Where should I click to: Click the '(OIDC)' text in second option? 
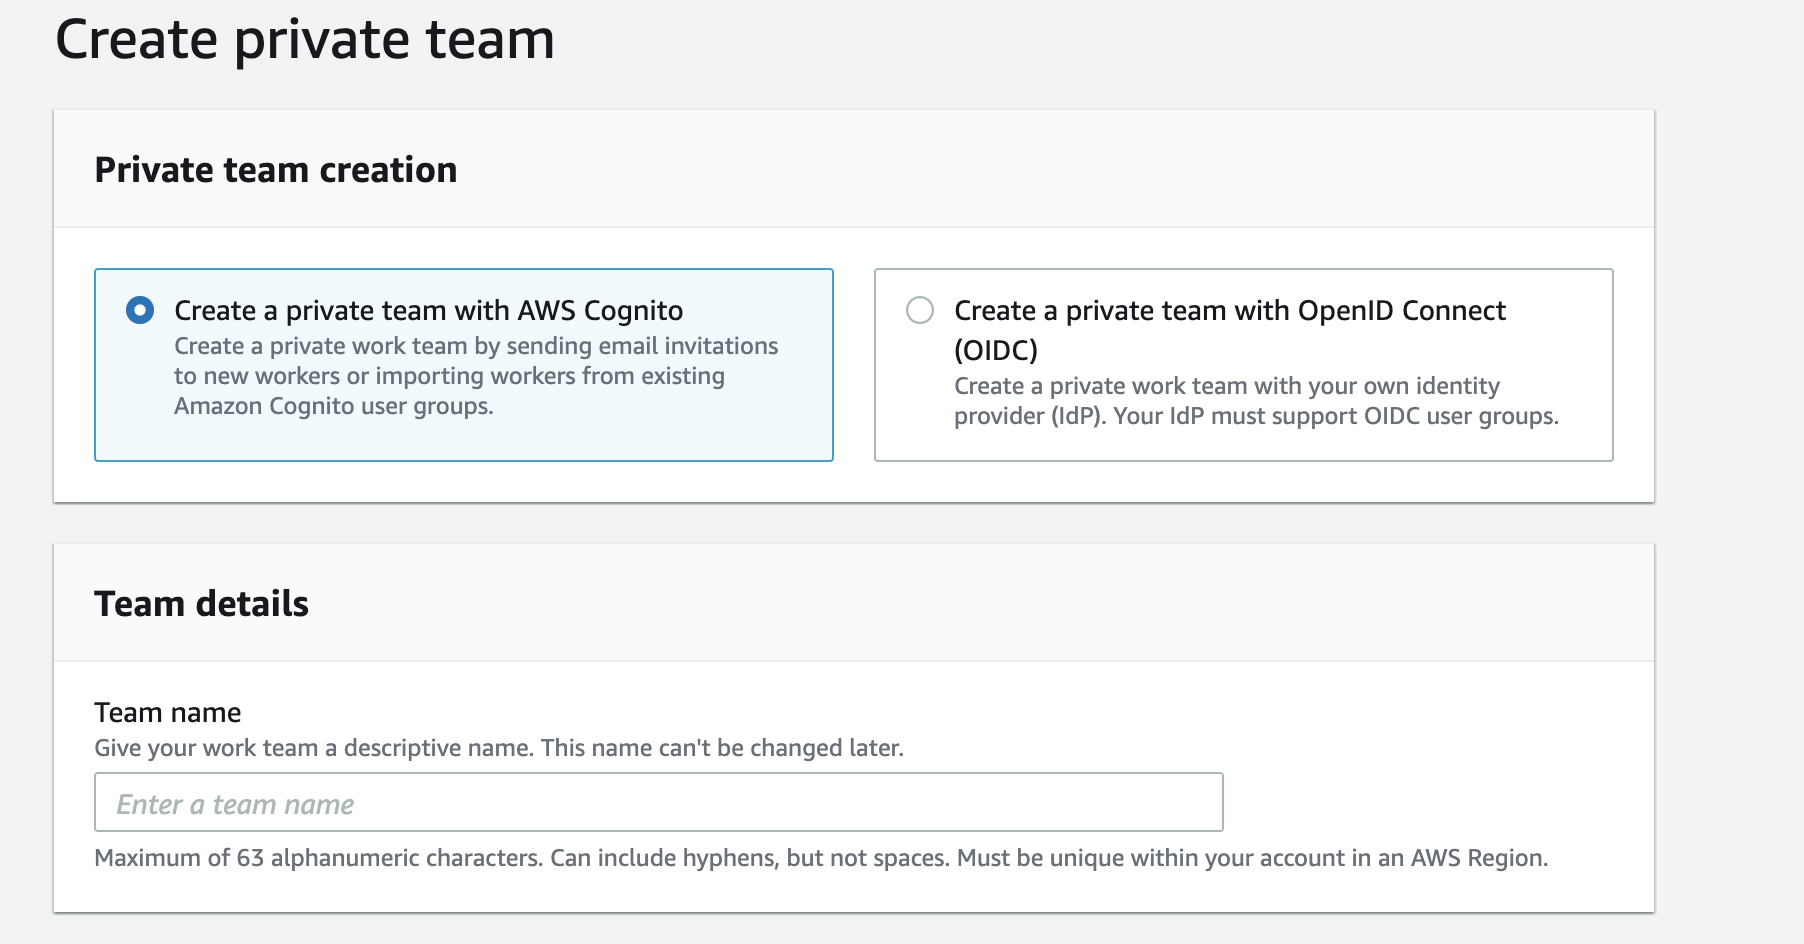tap(996, 351)
